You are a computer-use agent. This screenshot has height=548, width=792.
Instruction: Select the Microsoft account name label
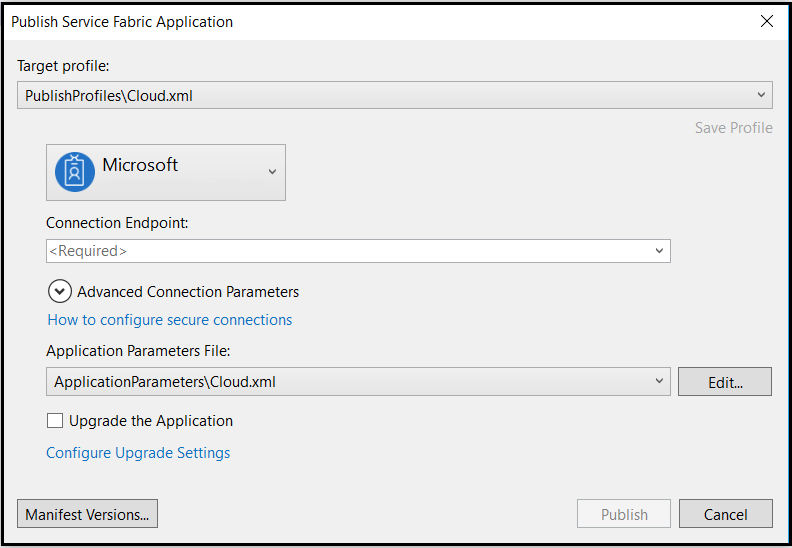[140, 165]
